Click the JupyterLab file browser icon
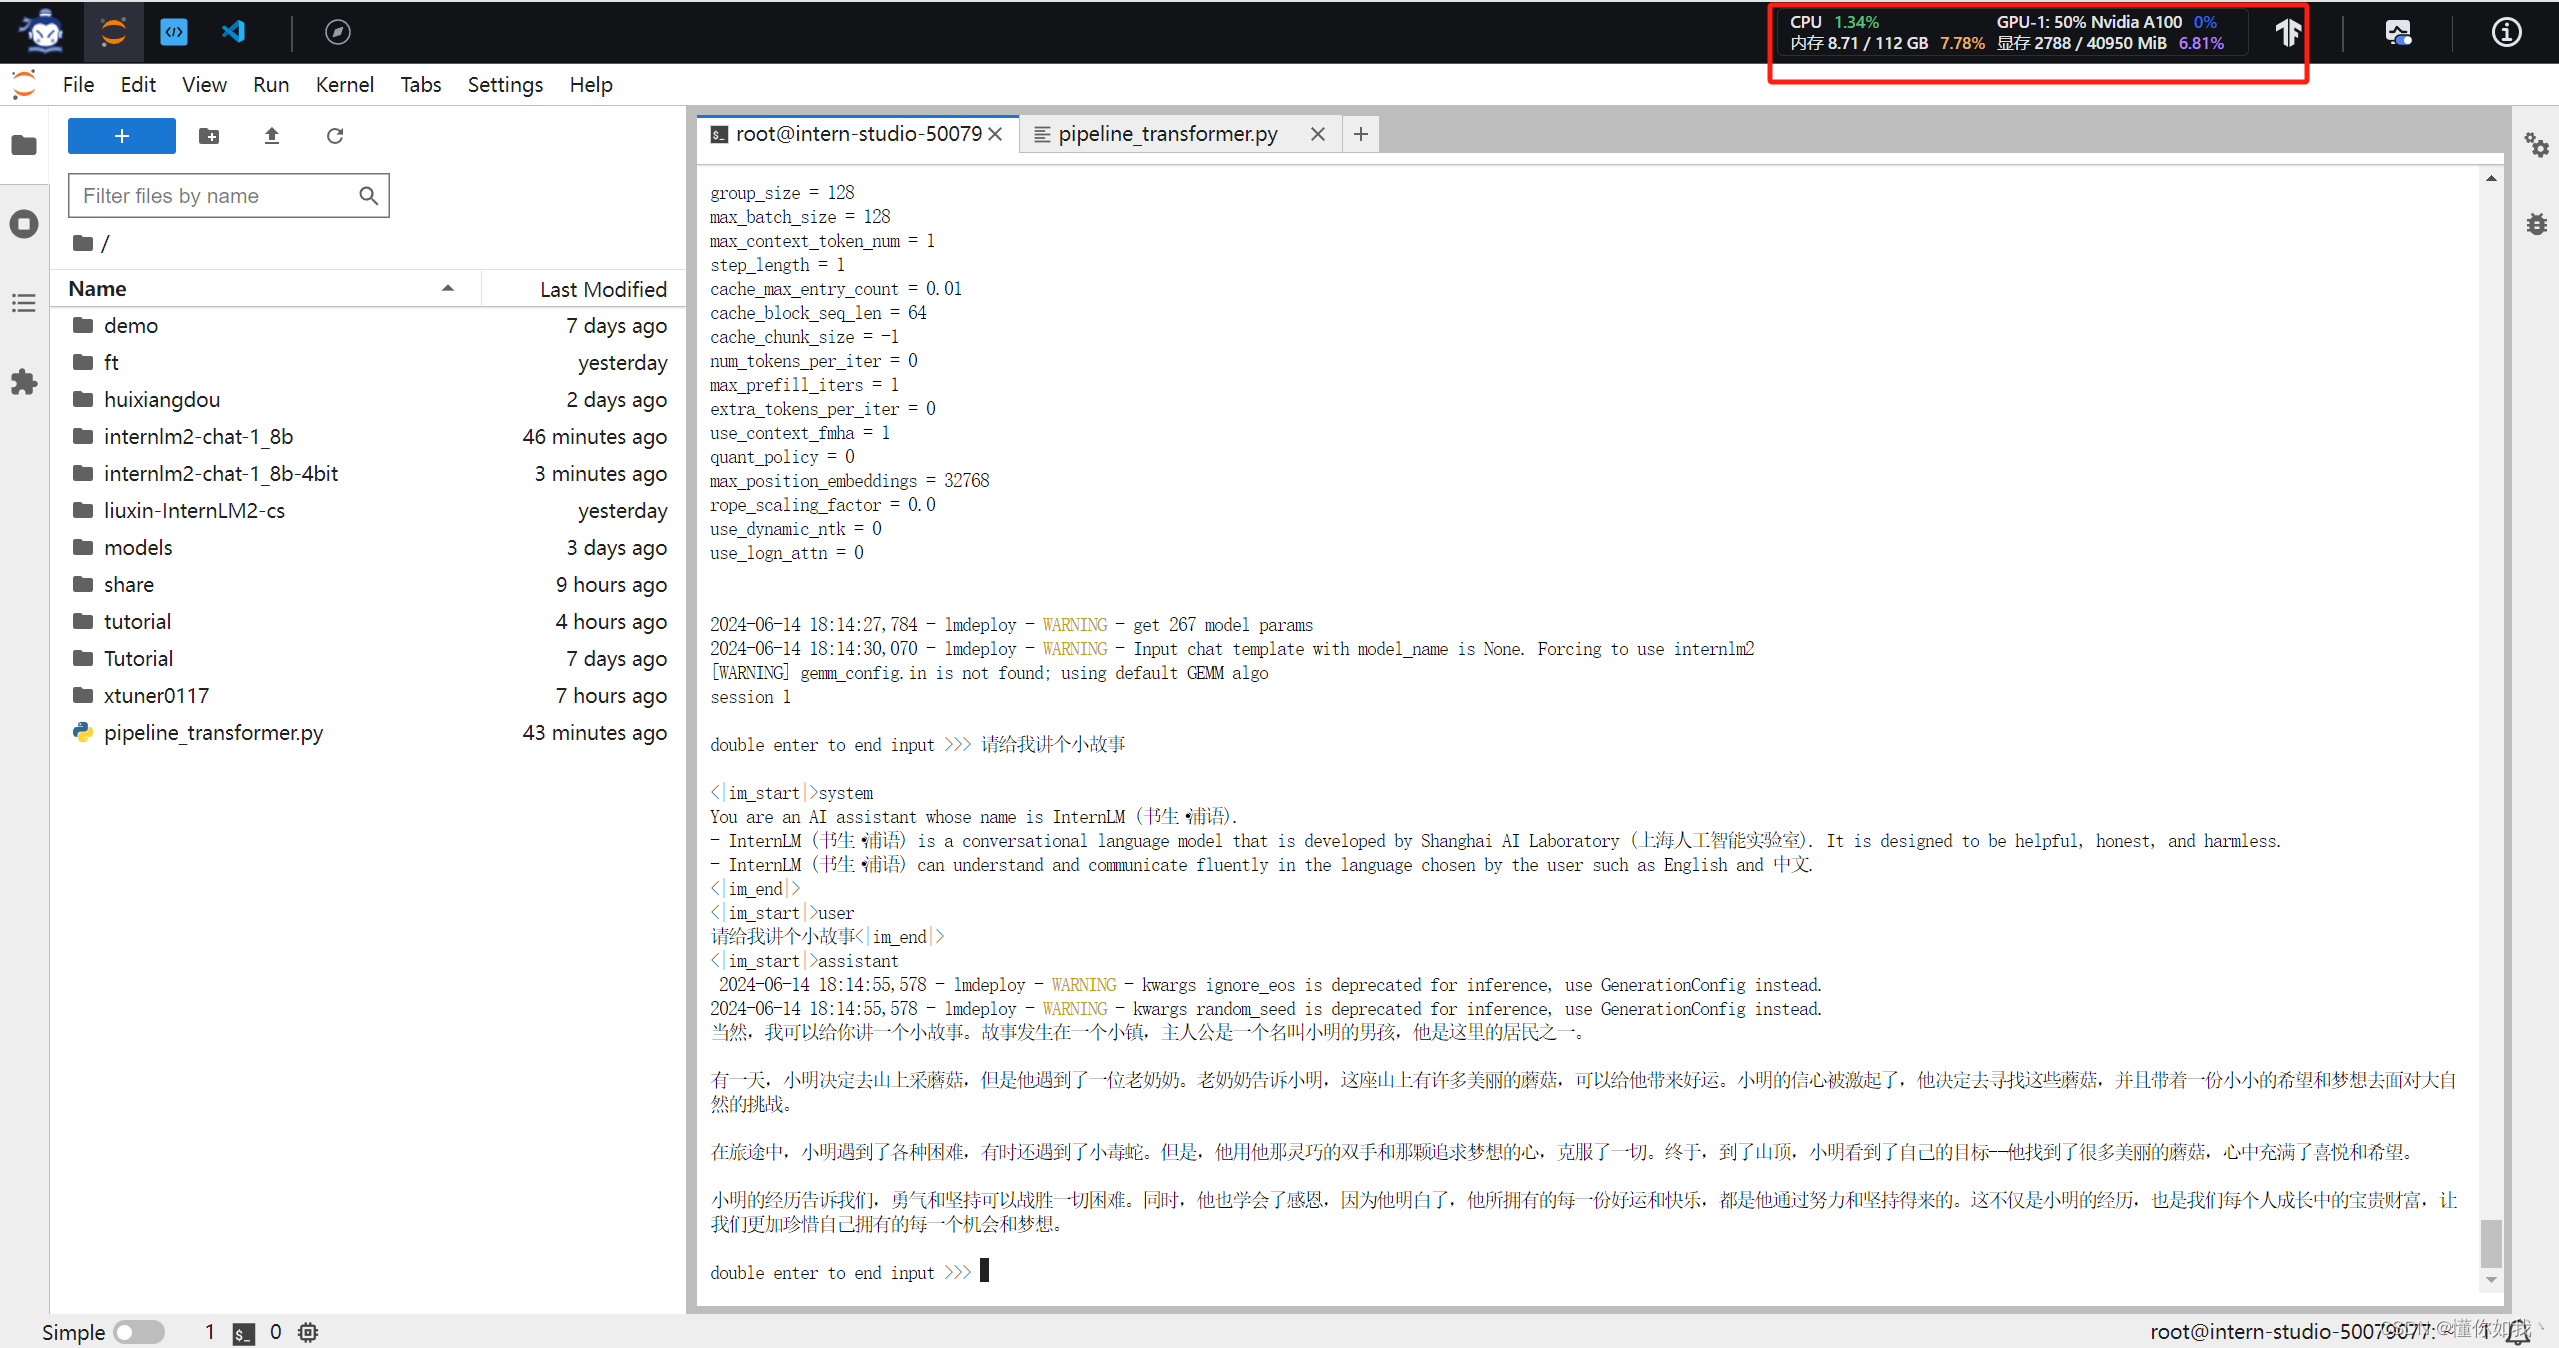 click(25, 146)
